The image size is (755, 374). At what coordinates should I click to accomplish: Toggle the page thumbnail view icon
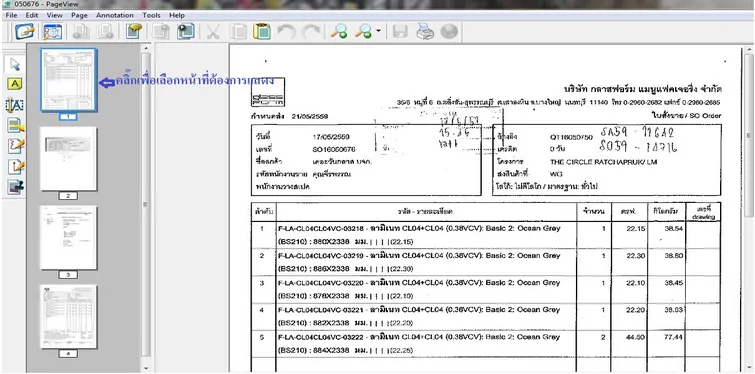52,32
